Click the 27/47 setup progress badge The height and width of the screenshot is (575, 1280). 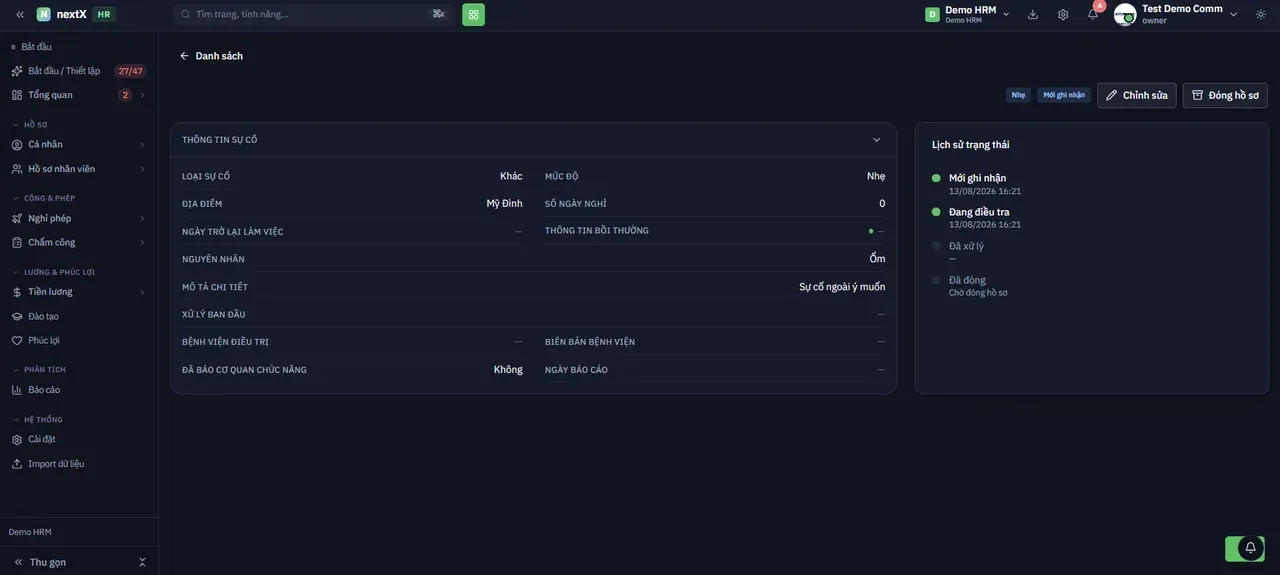[x=130, y=71]
